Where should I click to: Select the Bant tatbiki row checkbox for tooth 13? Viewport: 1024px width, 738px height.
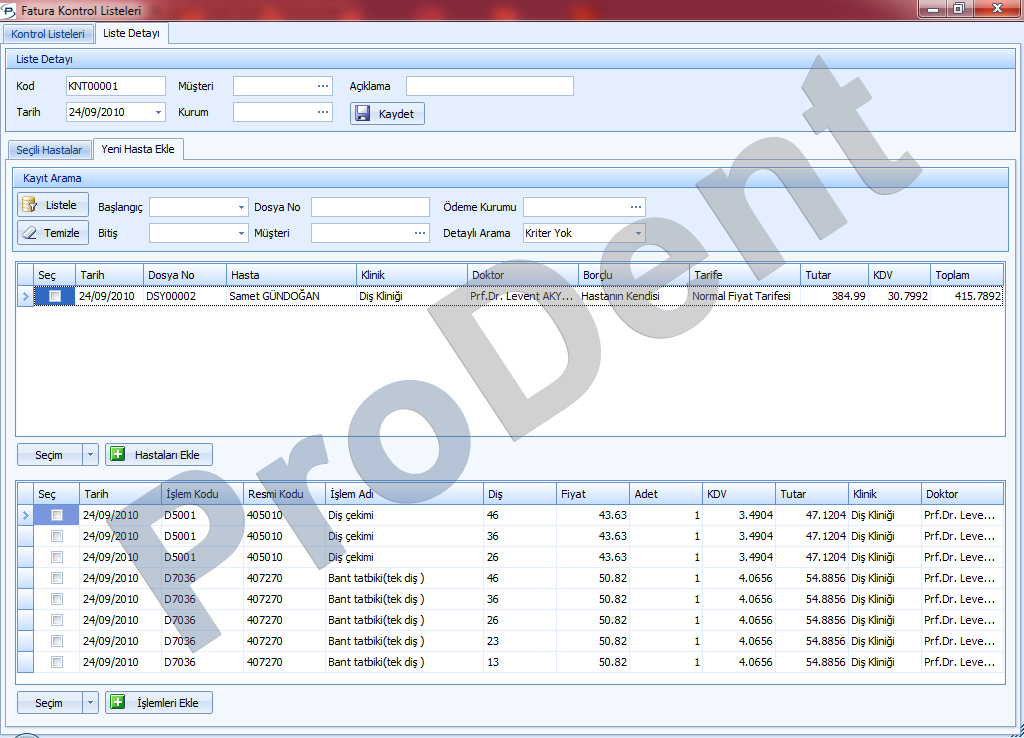[57, 662]
